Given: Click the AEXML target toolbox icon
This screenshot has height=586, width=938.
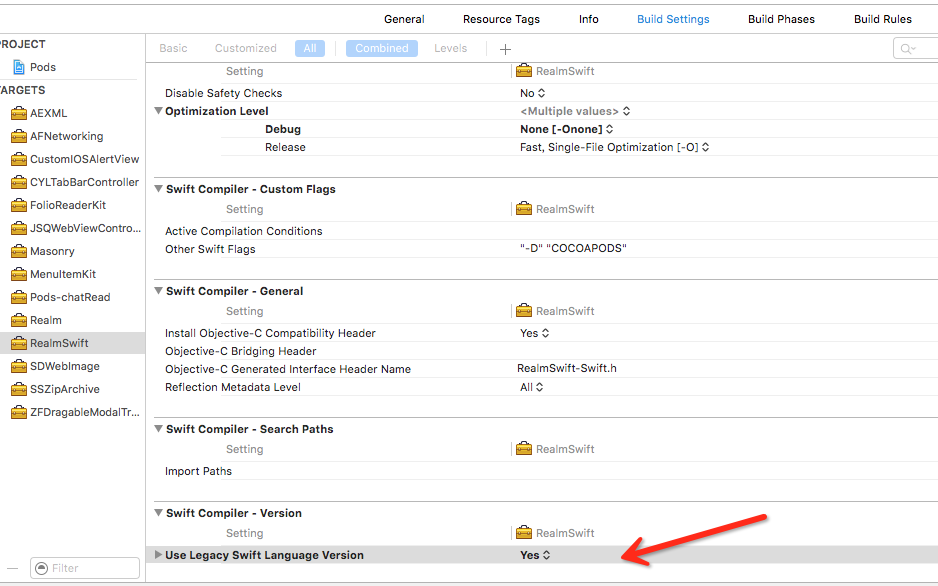Looking at the screenshot, I should [19, 113].
